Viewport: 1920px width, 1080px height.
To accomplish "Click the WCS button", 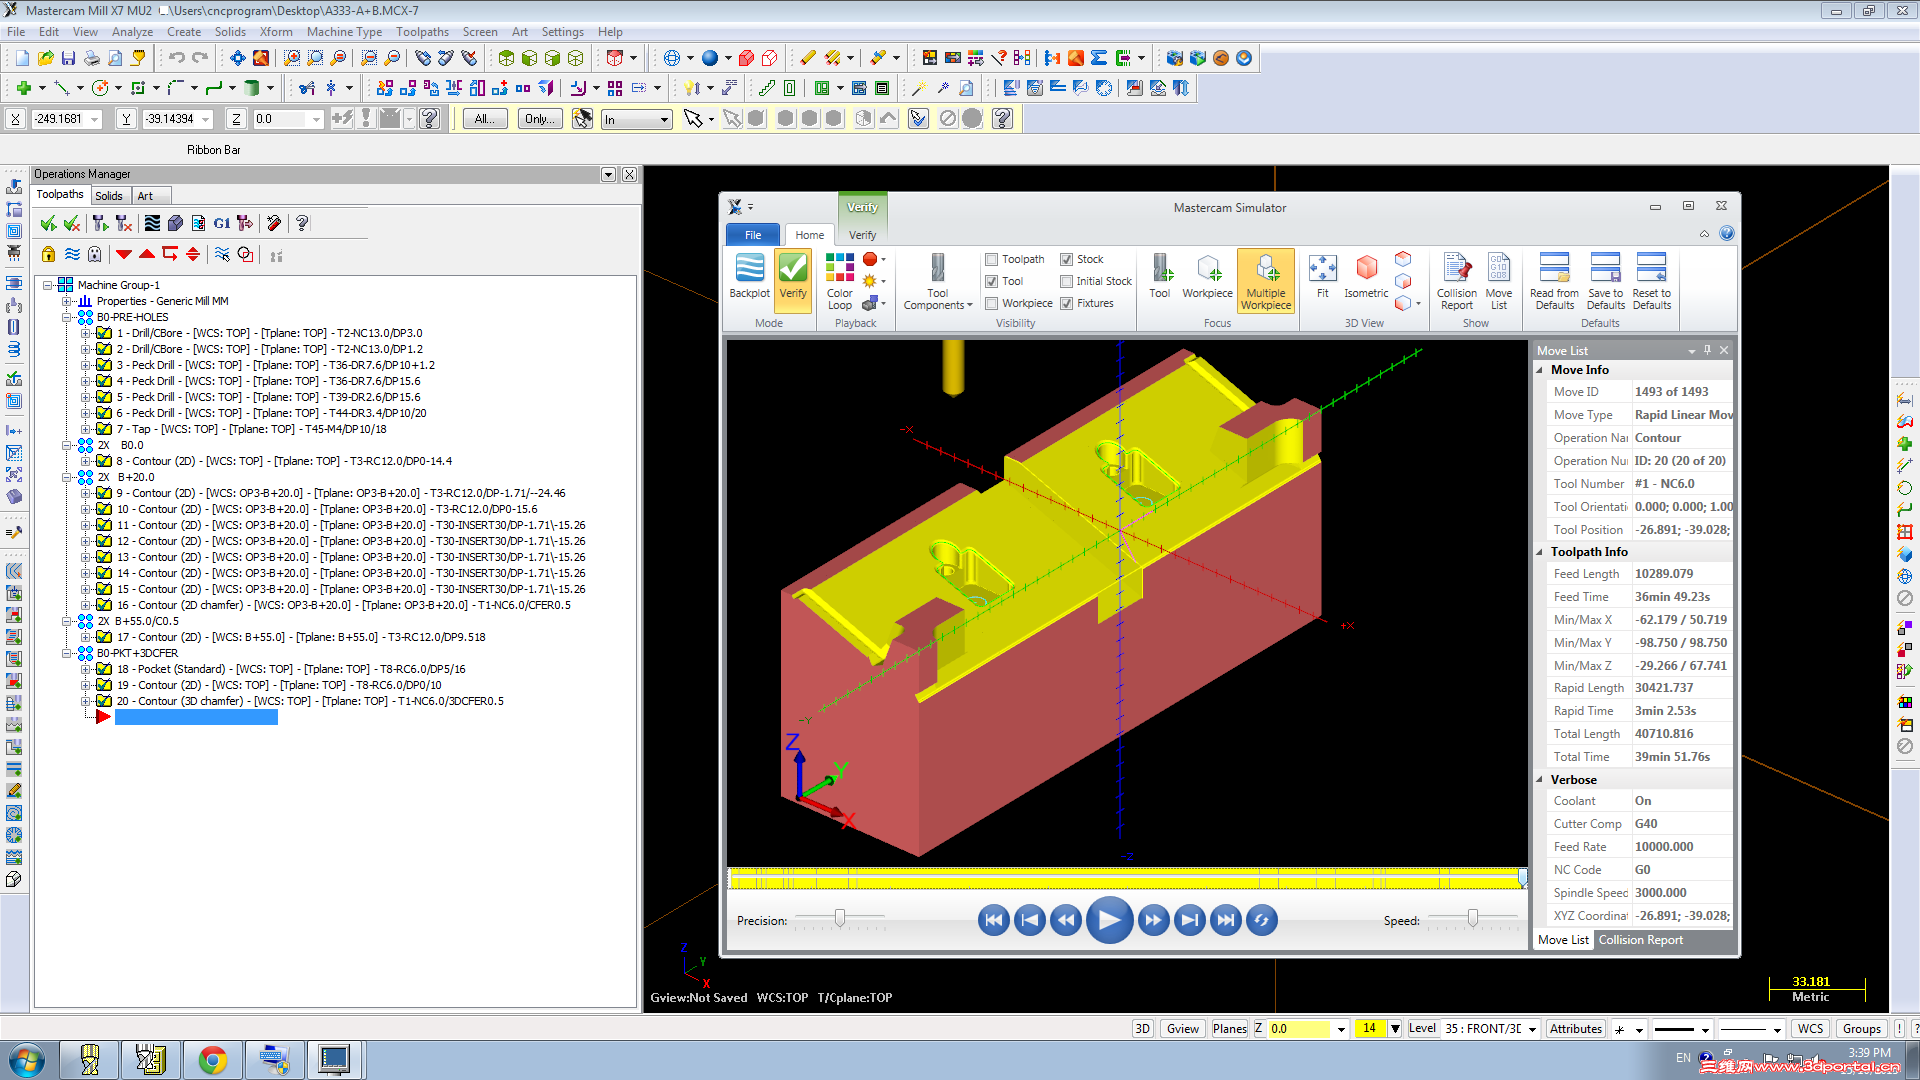I will click(x=1810, y=1028).
